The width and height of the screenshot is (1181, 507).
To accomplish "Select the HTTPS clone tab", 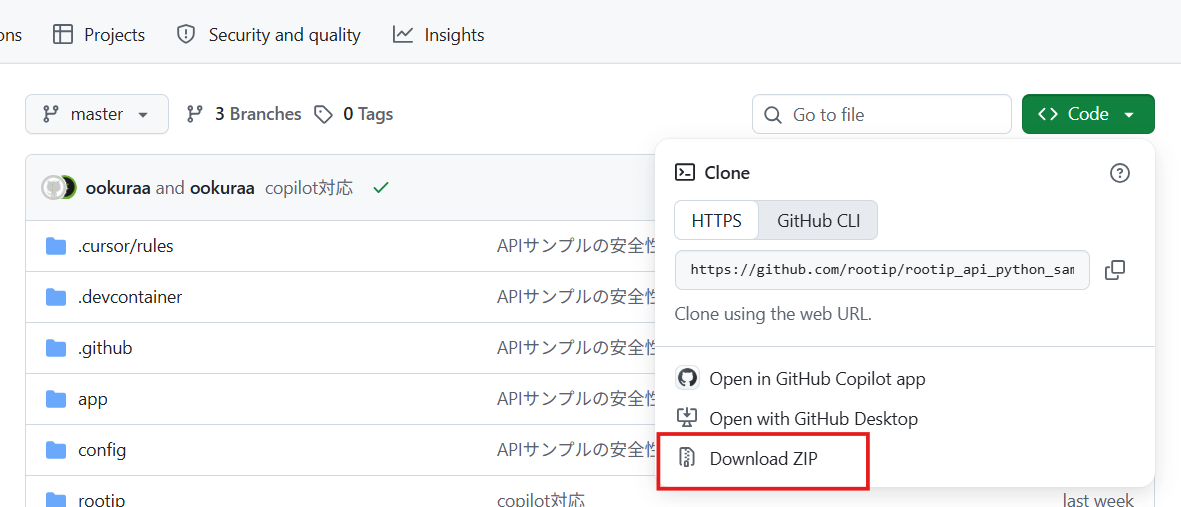I will 716,221.
